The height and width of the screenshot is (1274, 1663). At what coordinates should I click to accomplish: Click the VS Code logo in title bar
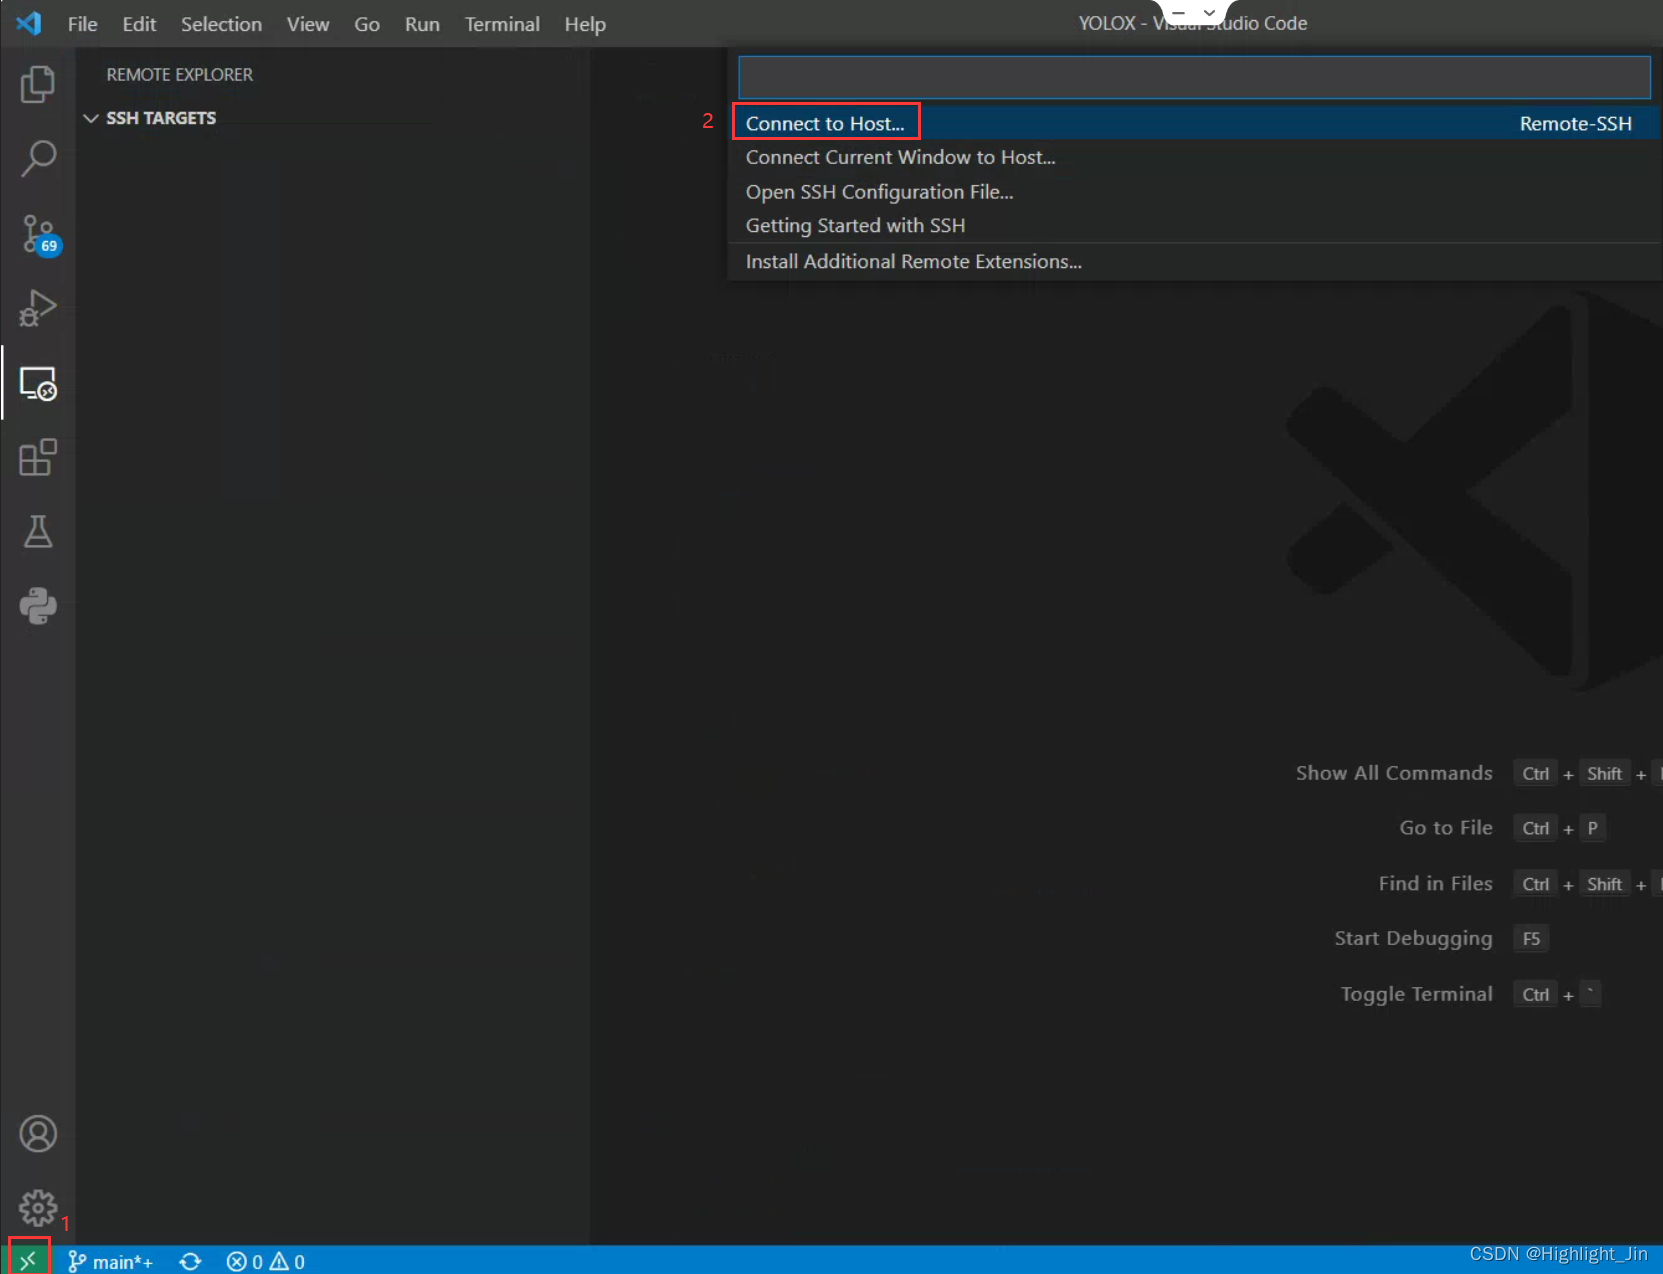coord(29,23)
